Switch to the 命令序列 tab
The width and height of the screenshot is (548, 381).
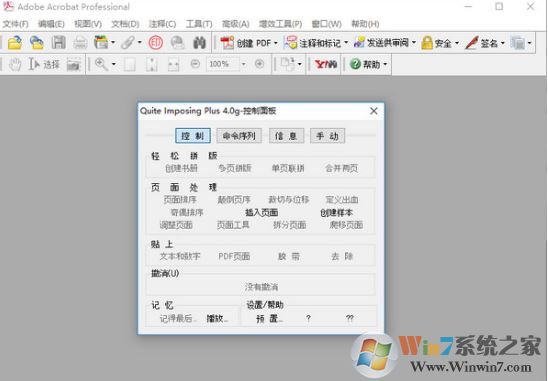click(239, 136)
